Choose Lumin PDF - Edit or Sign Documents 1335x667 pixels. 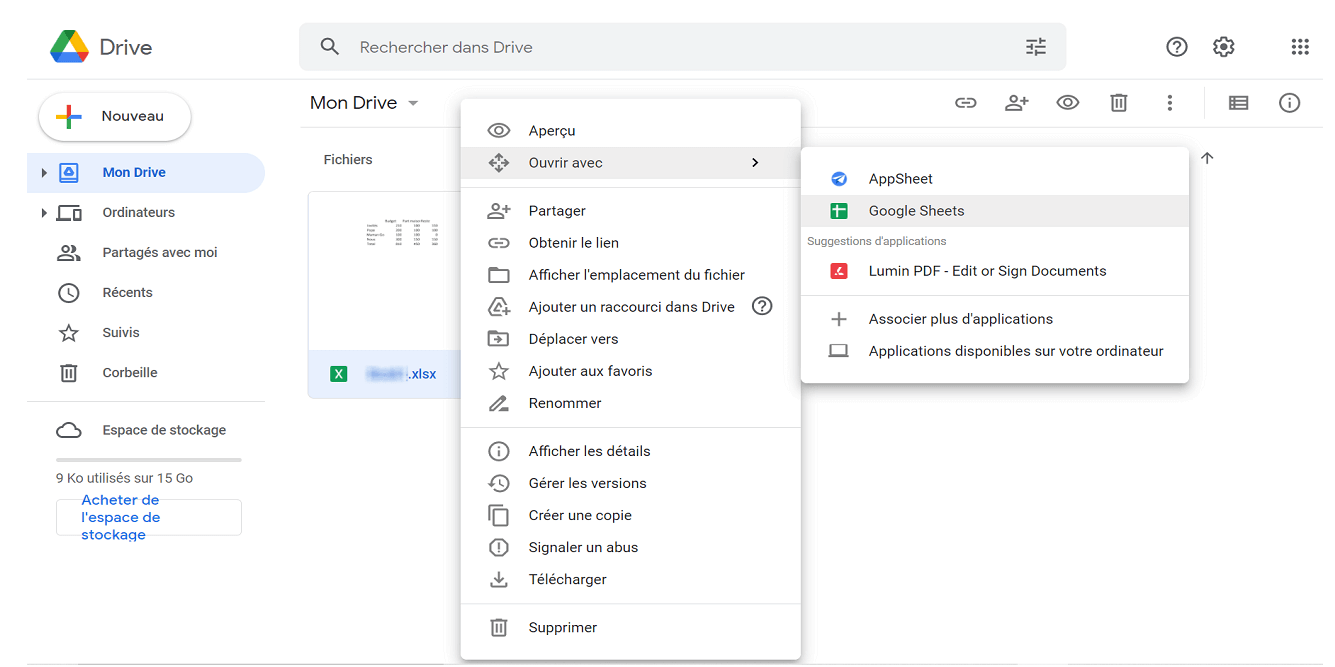[995, 271]
